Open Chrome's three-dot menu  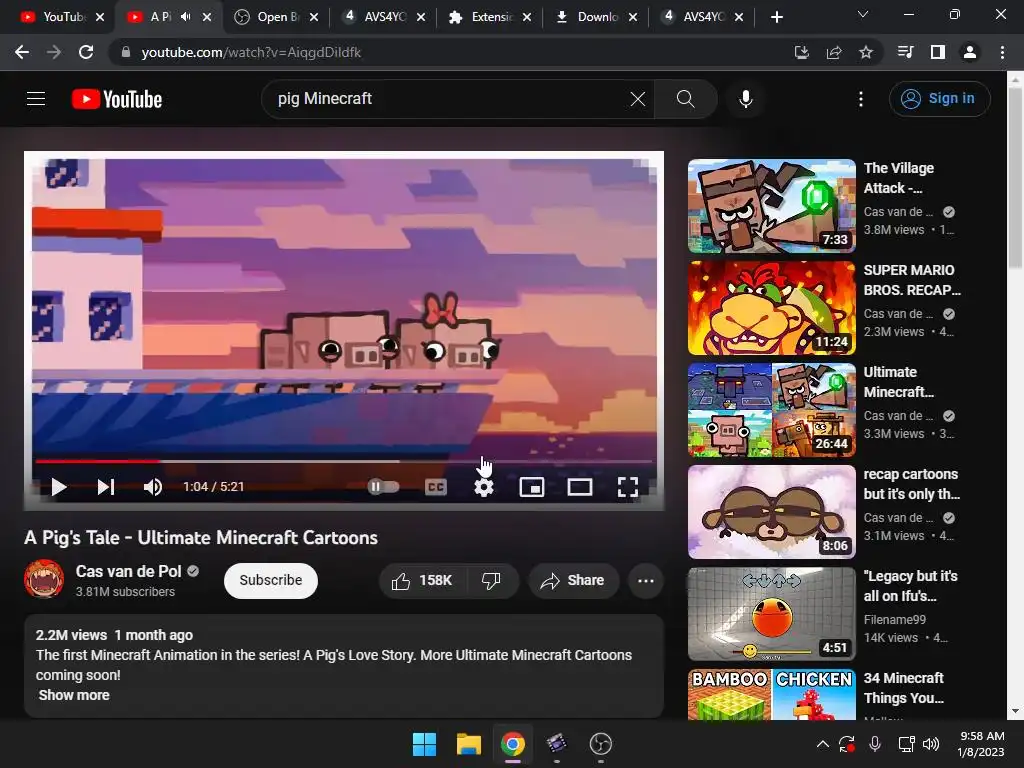point(1002,52)
